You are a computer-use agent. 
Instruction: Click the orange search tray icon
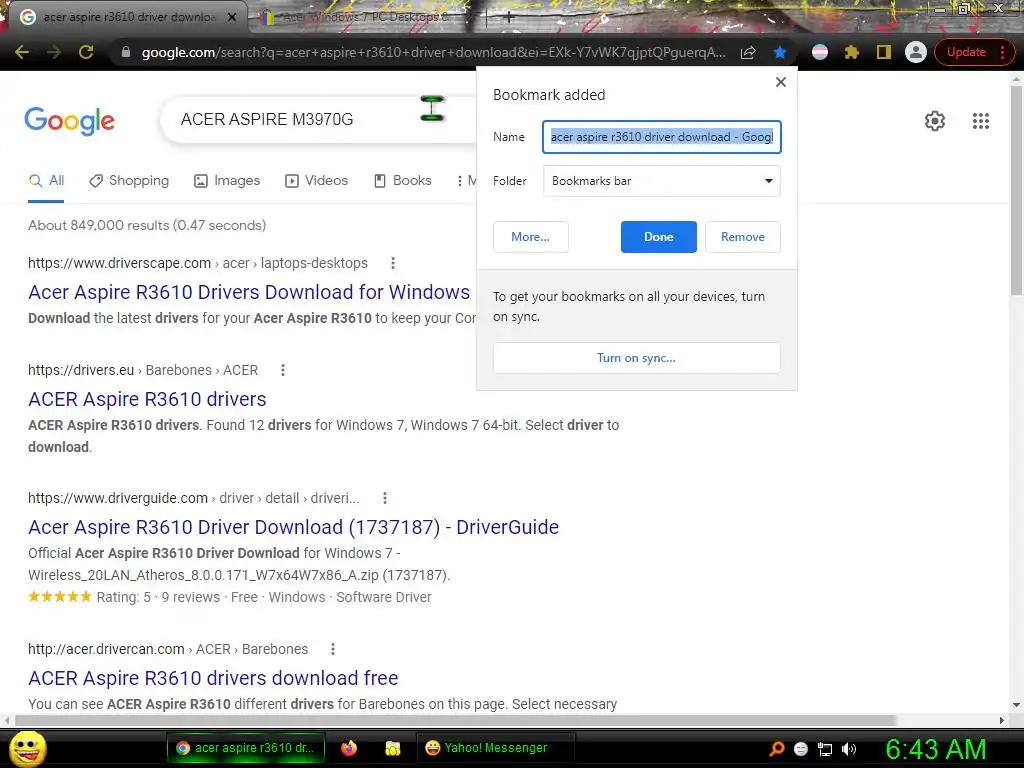(776, 749)
